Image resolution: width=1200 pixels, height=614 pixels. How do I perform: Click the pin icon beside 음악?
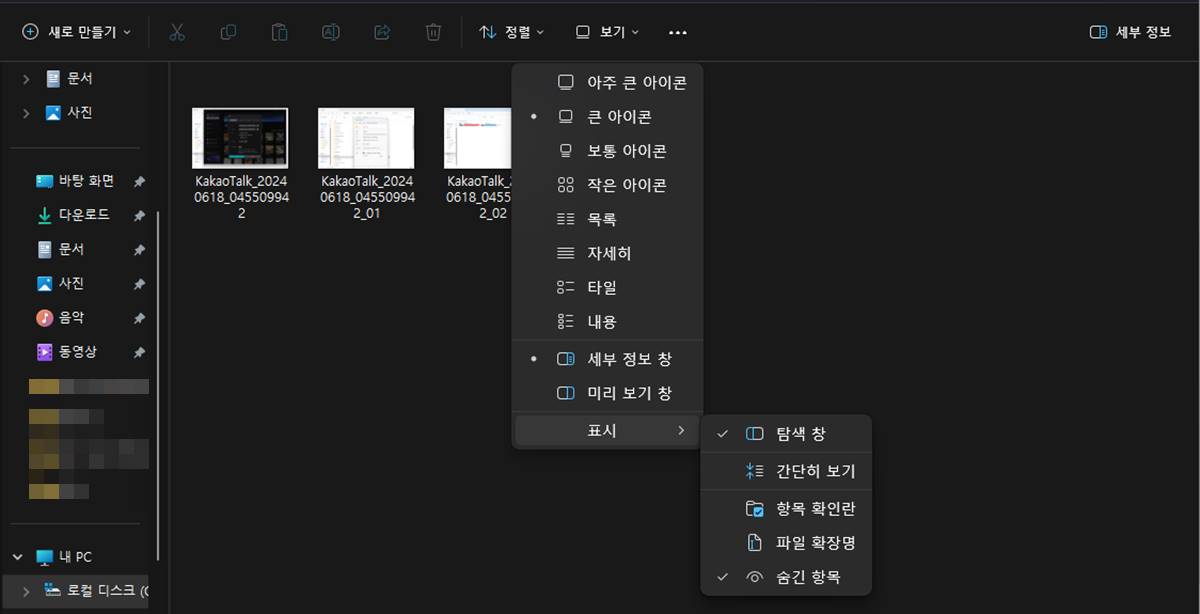[x=139, y=318]
